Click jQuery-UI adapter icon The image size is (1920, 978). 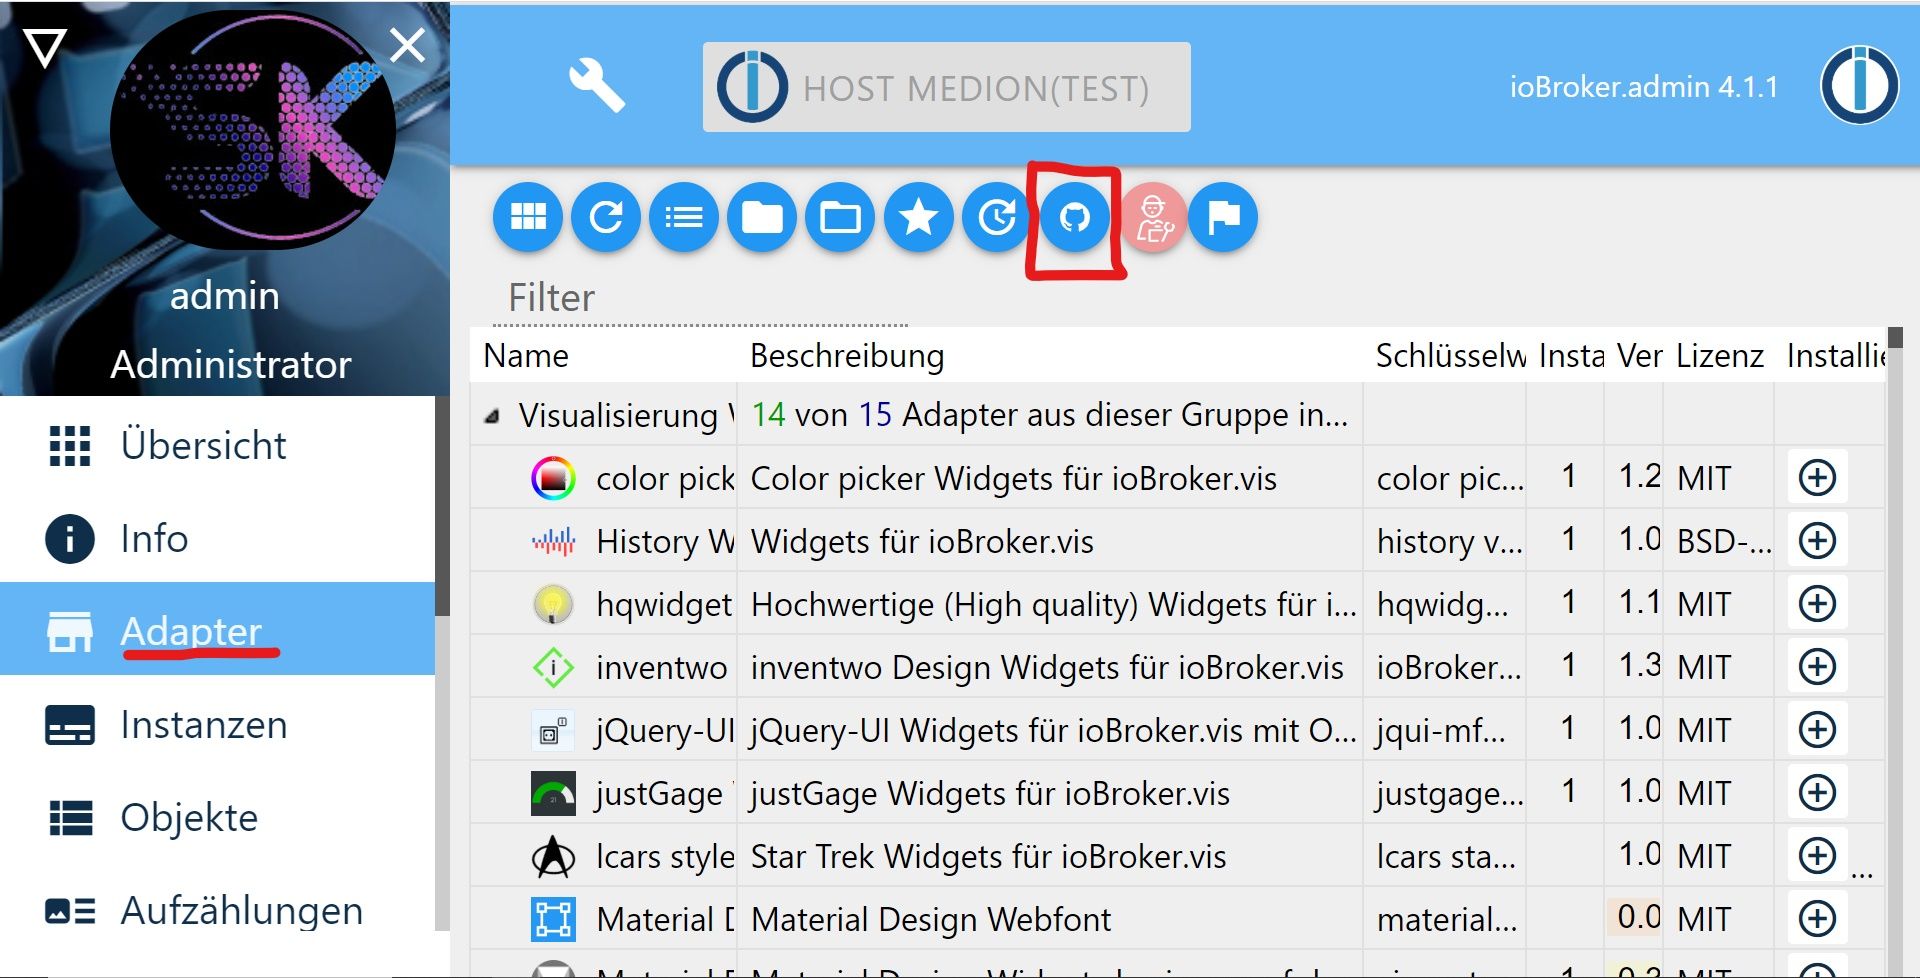[553, 730]
